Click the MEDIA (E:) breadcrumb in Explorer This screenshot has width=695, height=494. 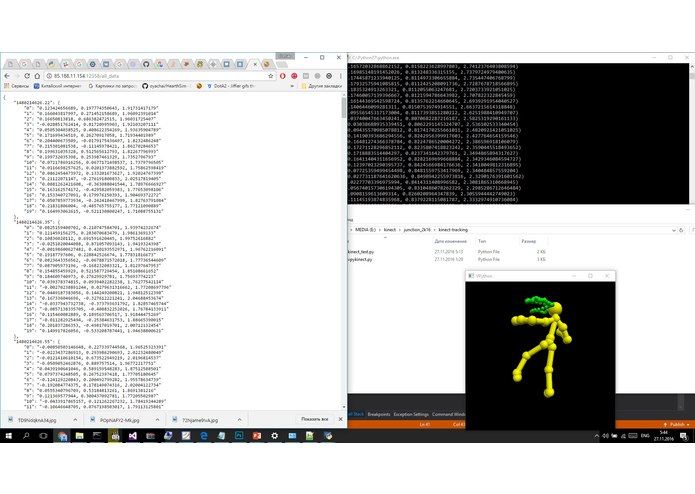pyautogui.click(x=365, y=230)
